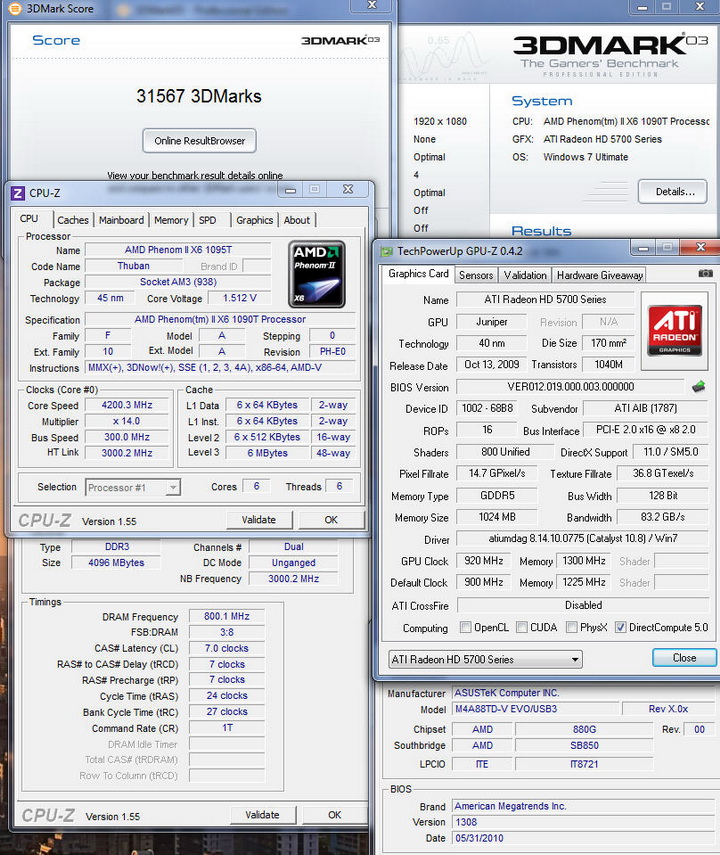Click the Southbridge value SB850
This screenshot has height=855, width=720.
(x=584, y=745)
